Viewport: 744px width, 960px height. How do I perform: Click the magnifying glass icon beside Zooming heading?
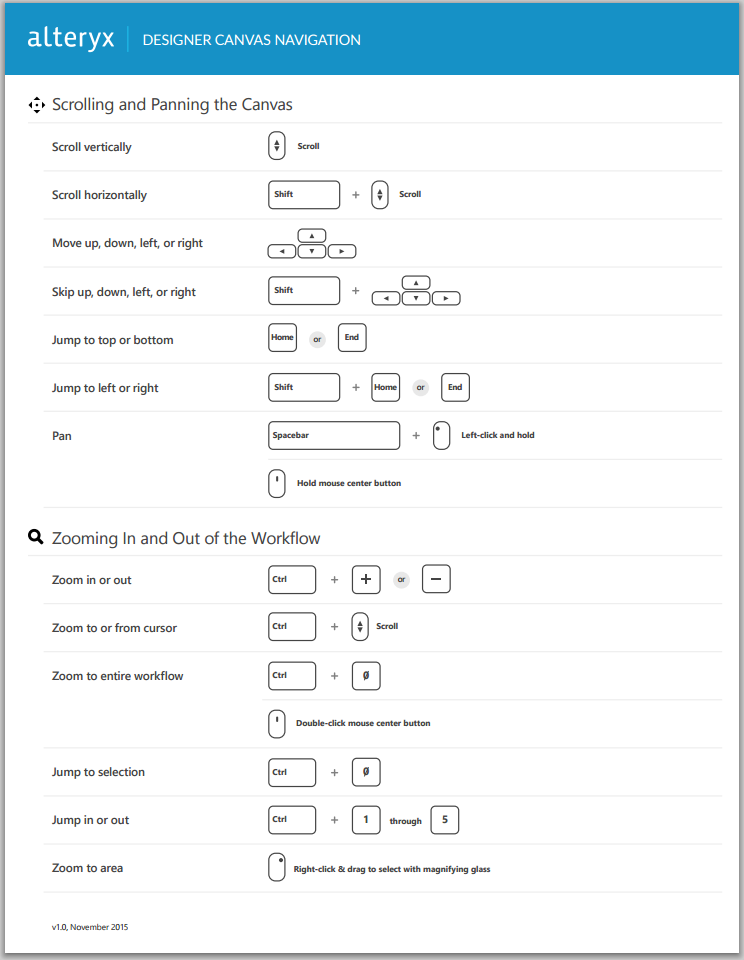tap(36, 538)
